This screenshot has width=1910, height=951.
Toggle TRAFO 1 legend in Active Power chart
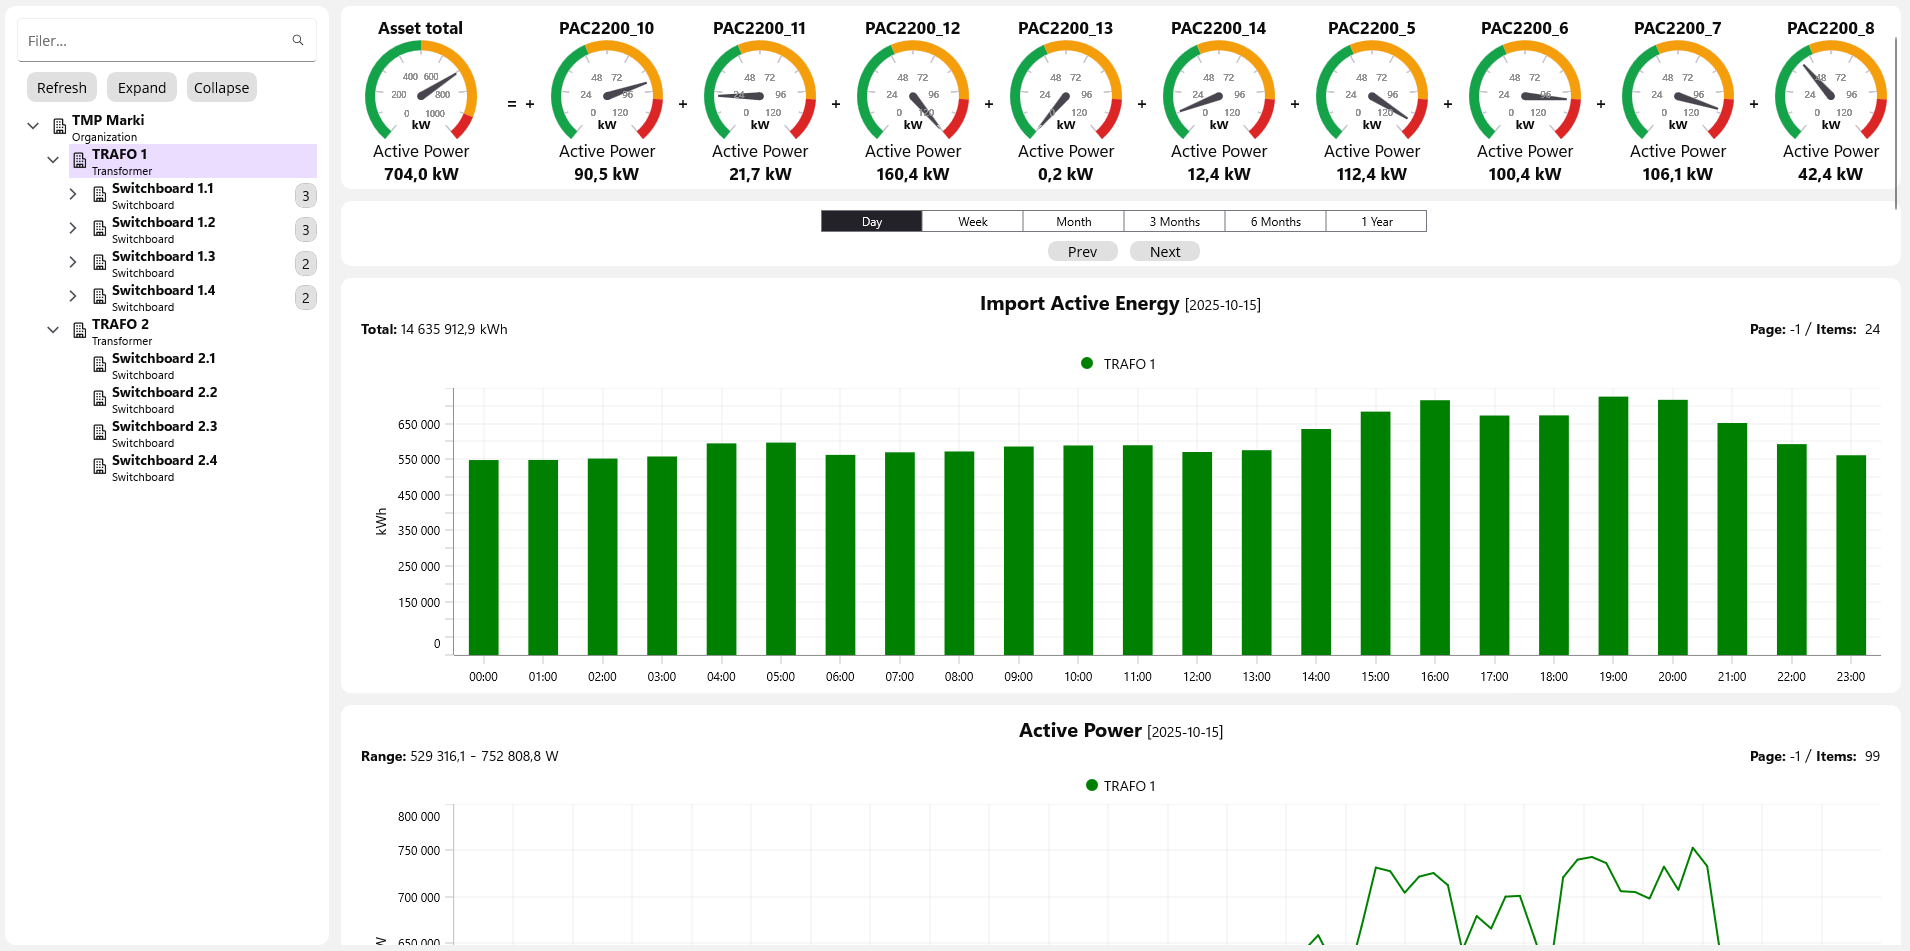coord(1120,786)
